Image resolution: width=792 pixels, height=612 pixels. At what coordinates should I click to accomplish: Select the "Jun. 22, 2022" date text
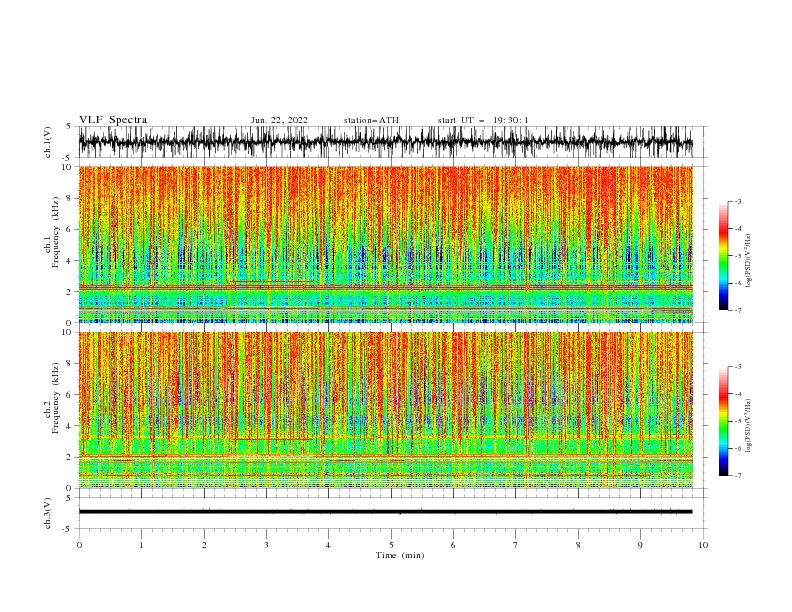click(x=279, y=120)
